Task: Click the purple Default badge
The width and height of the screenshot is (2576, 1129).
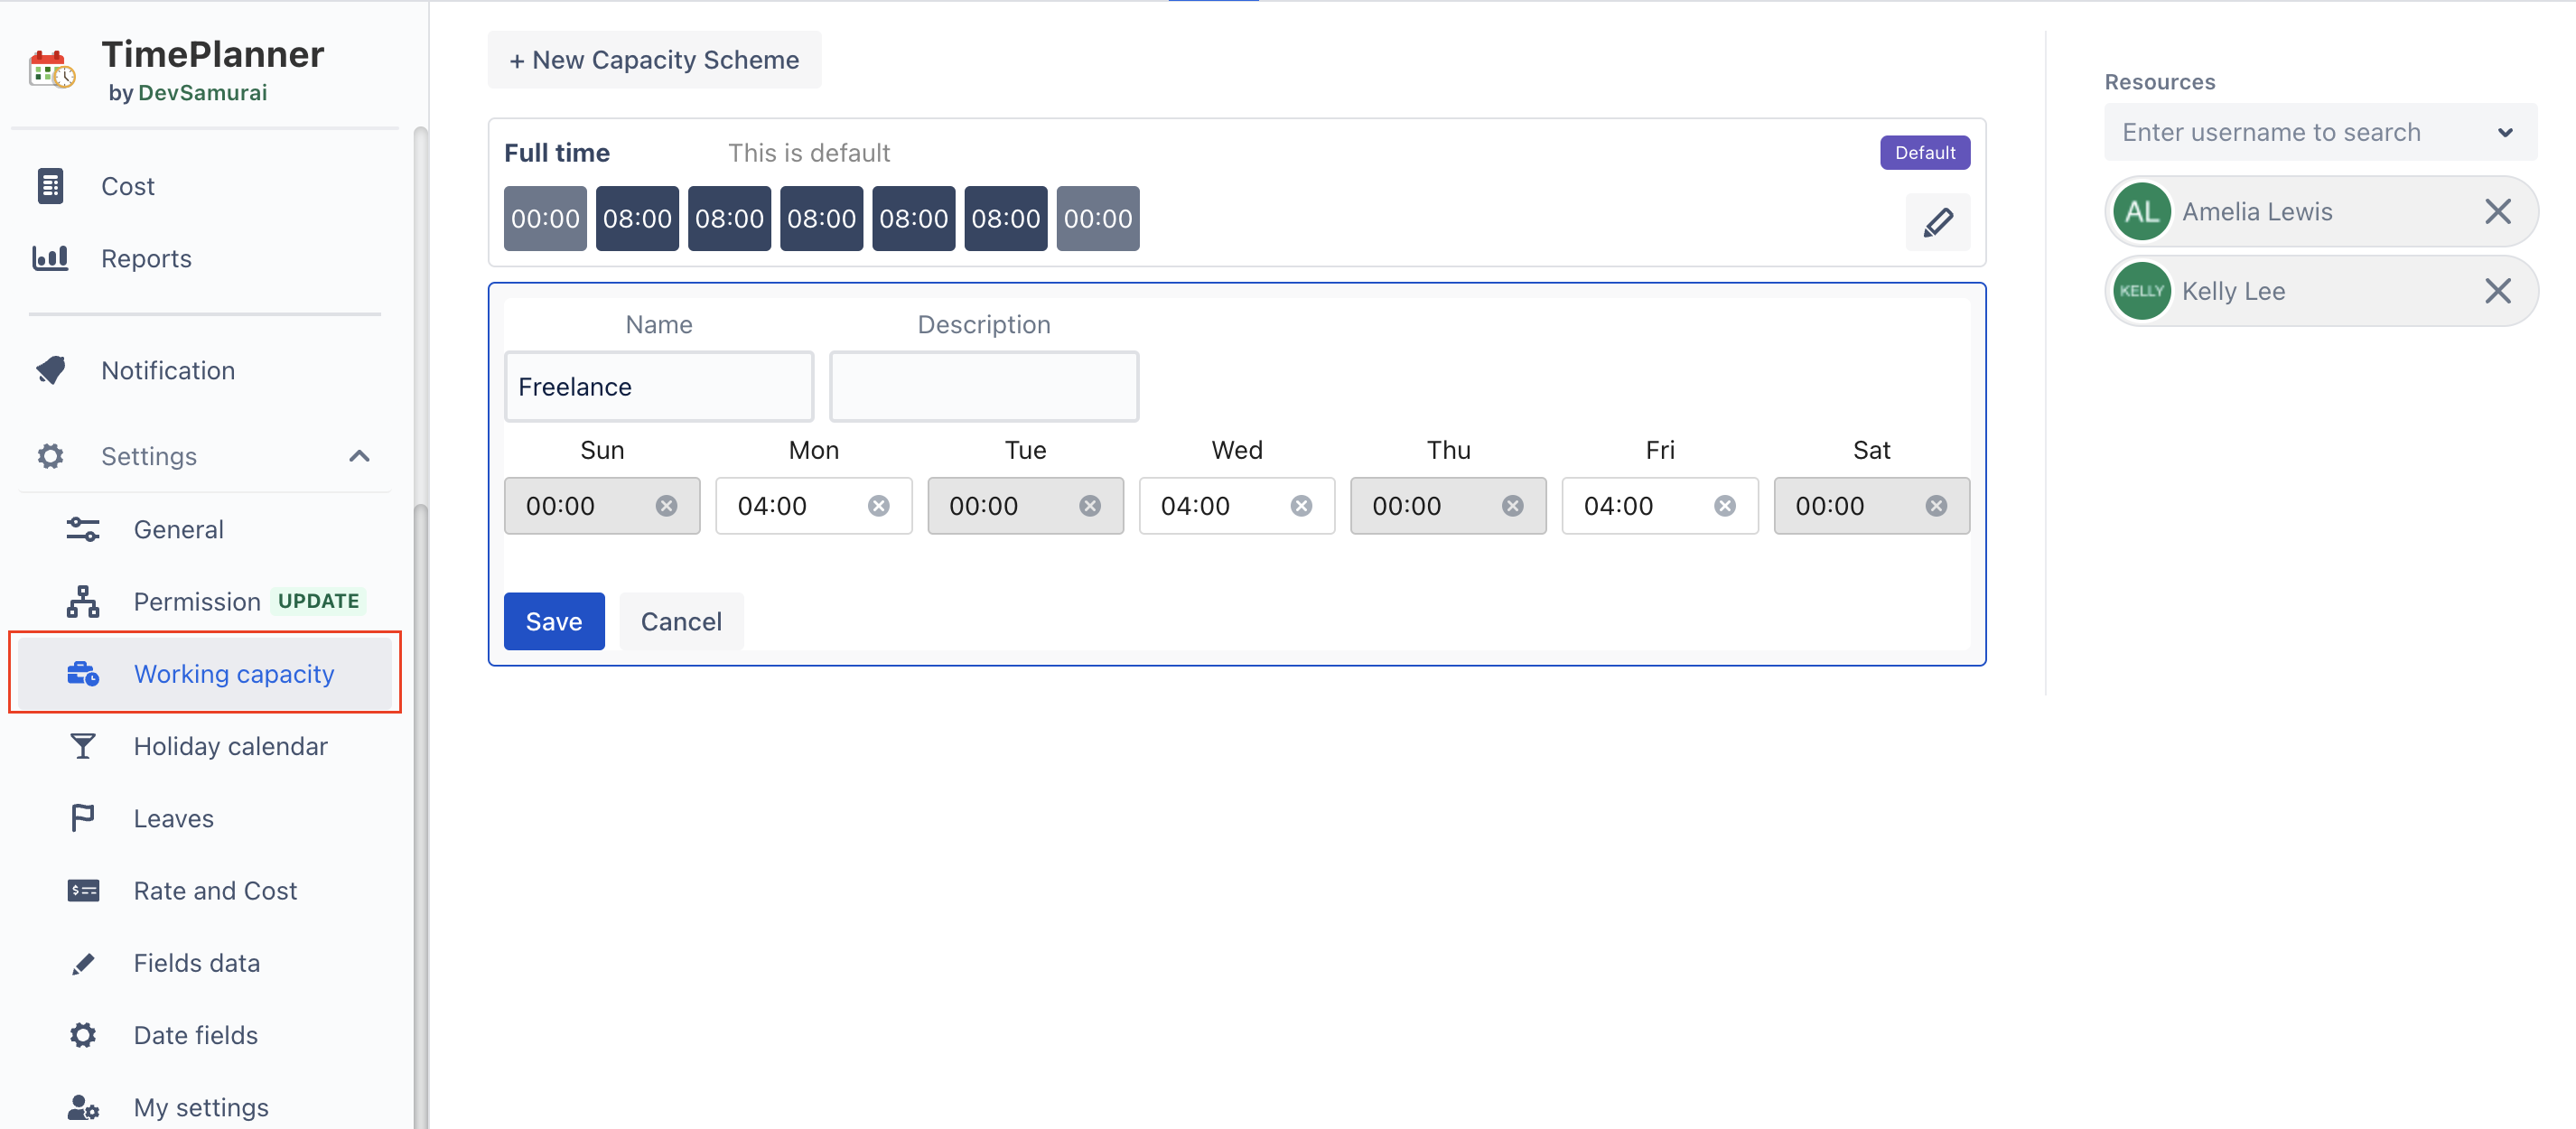Action: (1924, 152)
